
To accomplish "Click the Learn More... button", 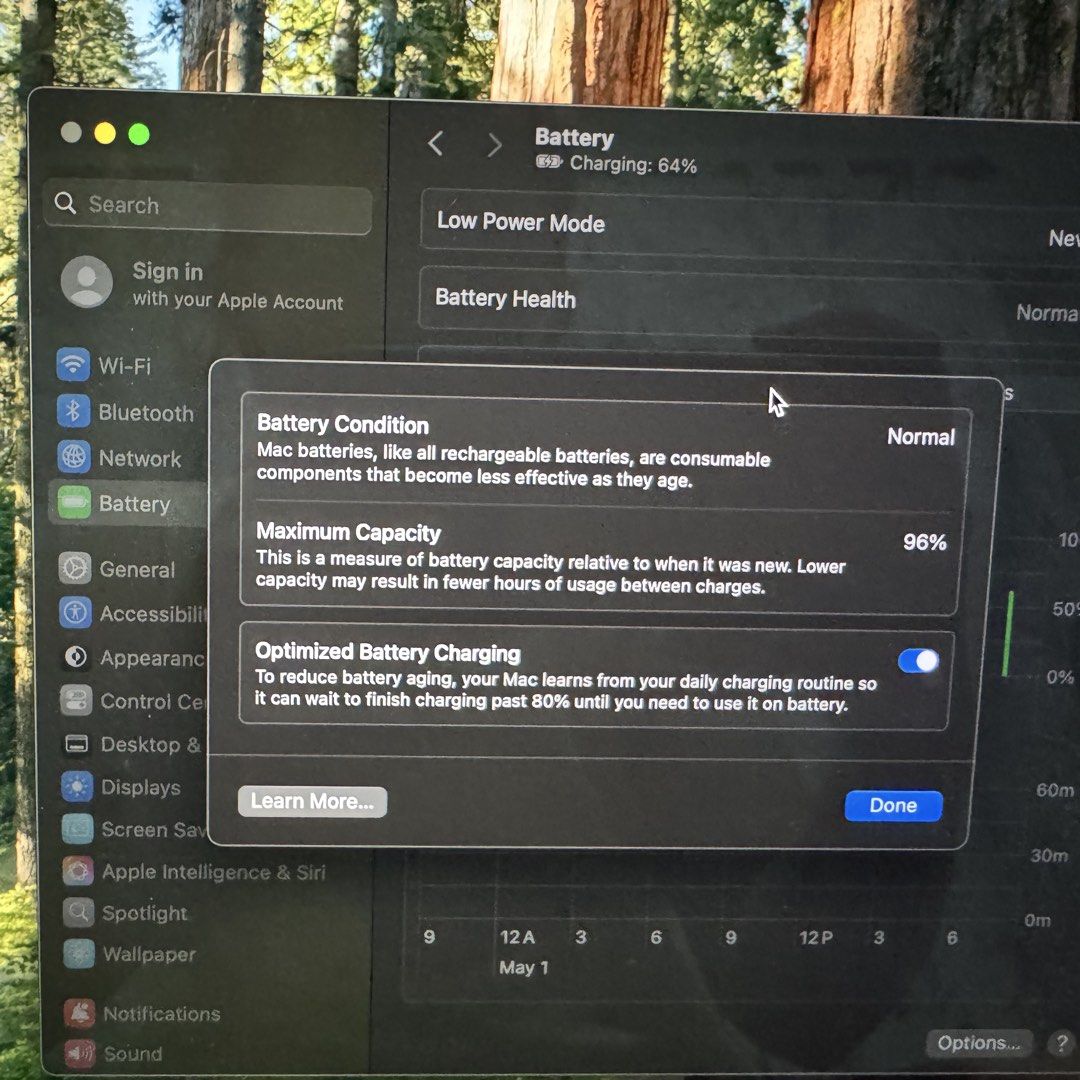I will pos(312,801).
